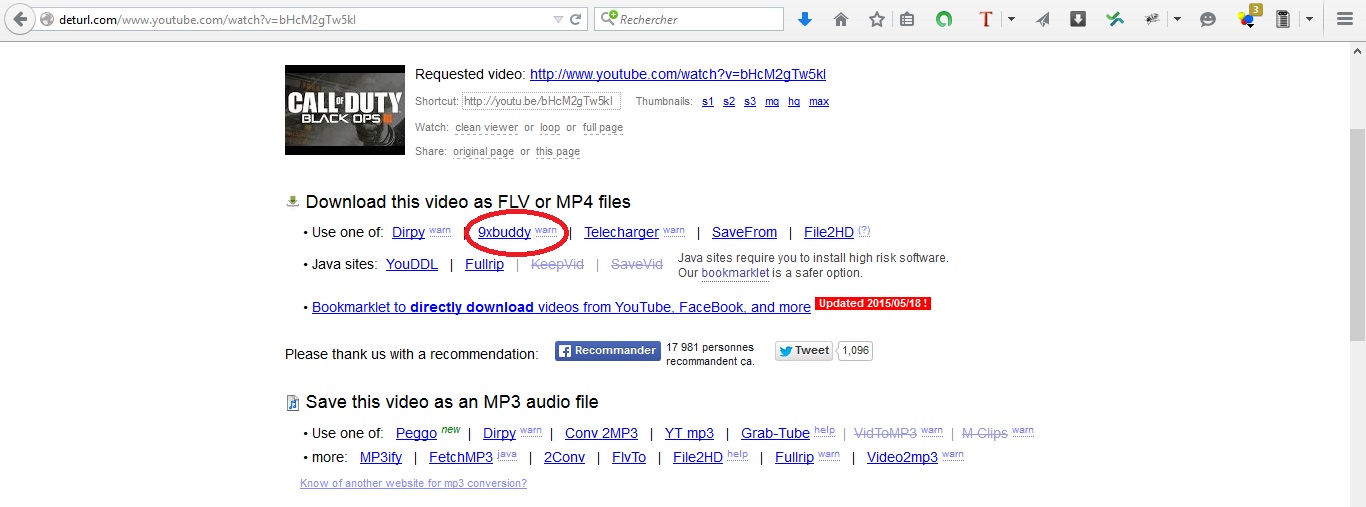Click the 1,096 tweet count bubble
1366x507 pixels.
(x=855, y=350)
